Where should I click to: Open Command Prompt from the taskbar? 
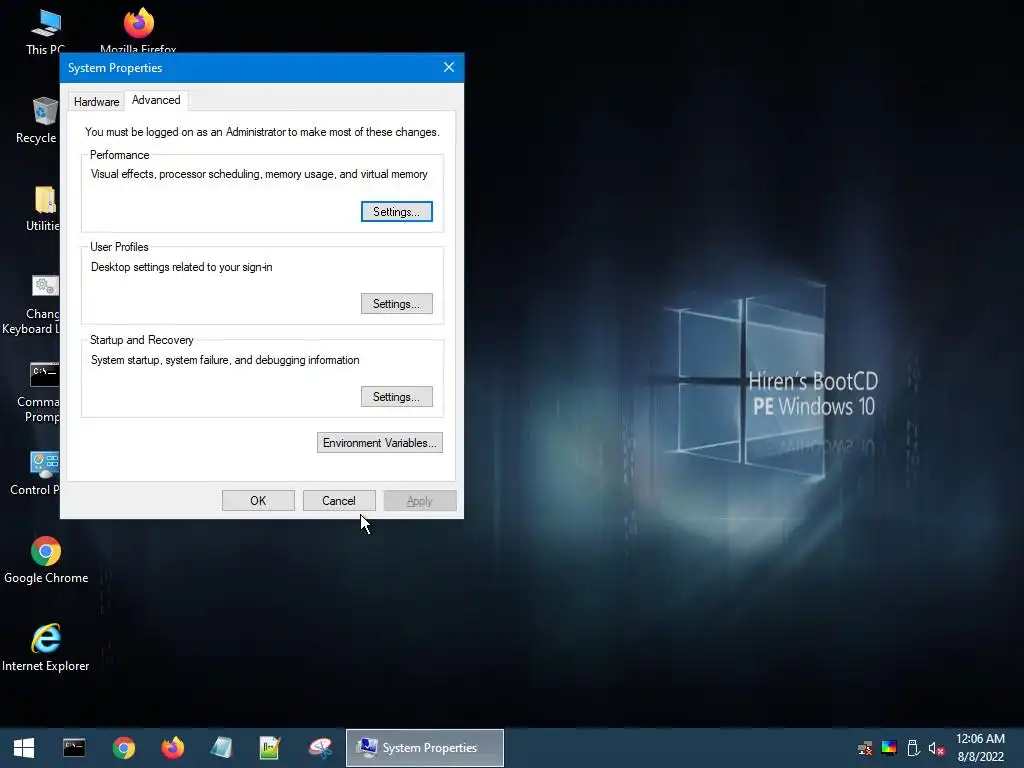(x=74, y=748)
